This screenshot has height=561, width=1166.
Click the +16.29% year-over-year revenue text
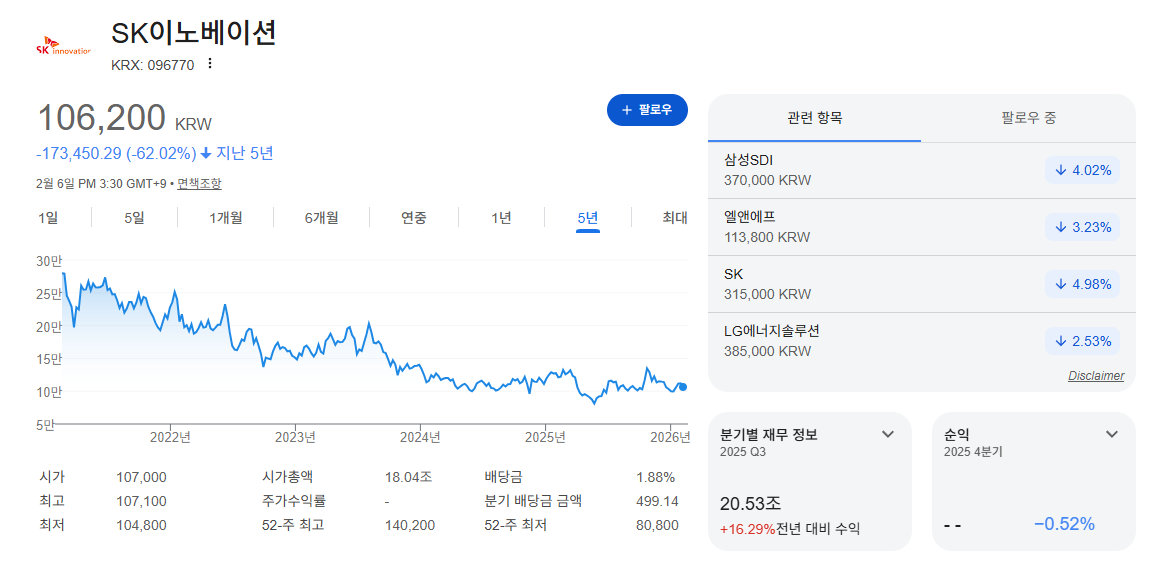coord(747,529)
